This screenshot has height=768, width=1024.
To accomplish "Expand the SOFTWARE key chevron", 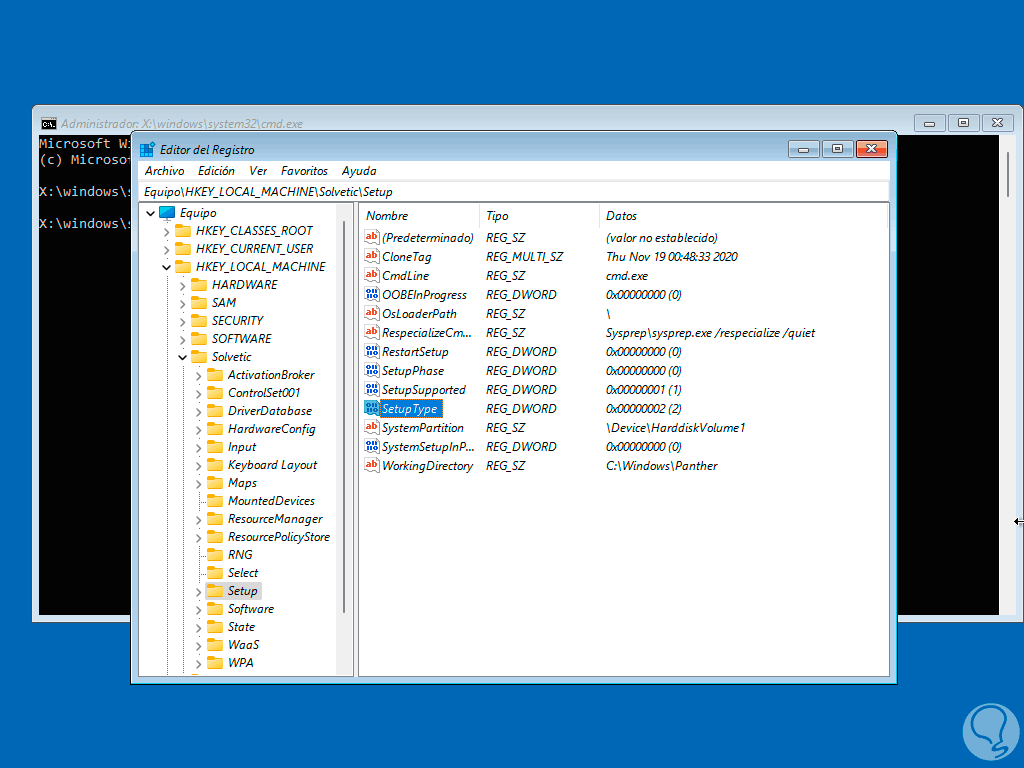I will coord(182,340).
